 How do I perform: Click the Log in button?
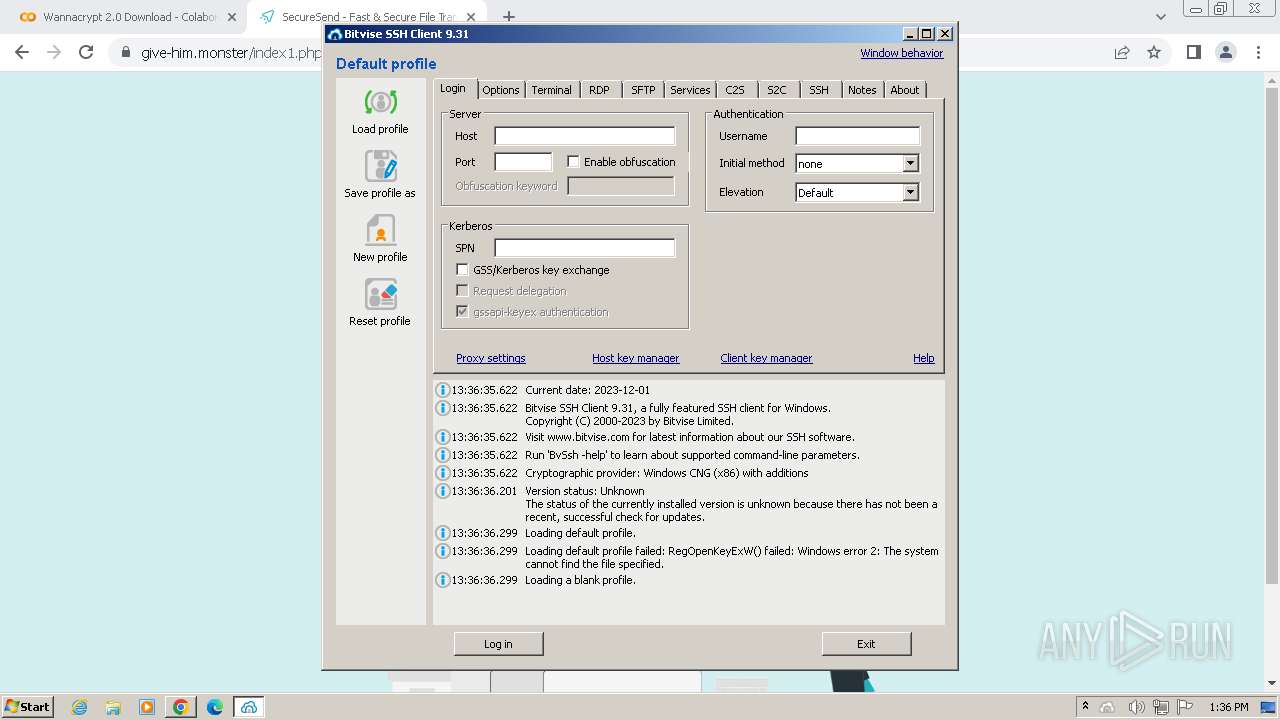coord(498,644)
